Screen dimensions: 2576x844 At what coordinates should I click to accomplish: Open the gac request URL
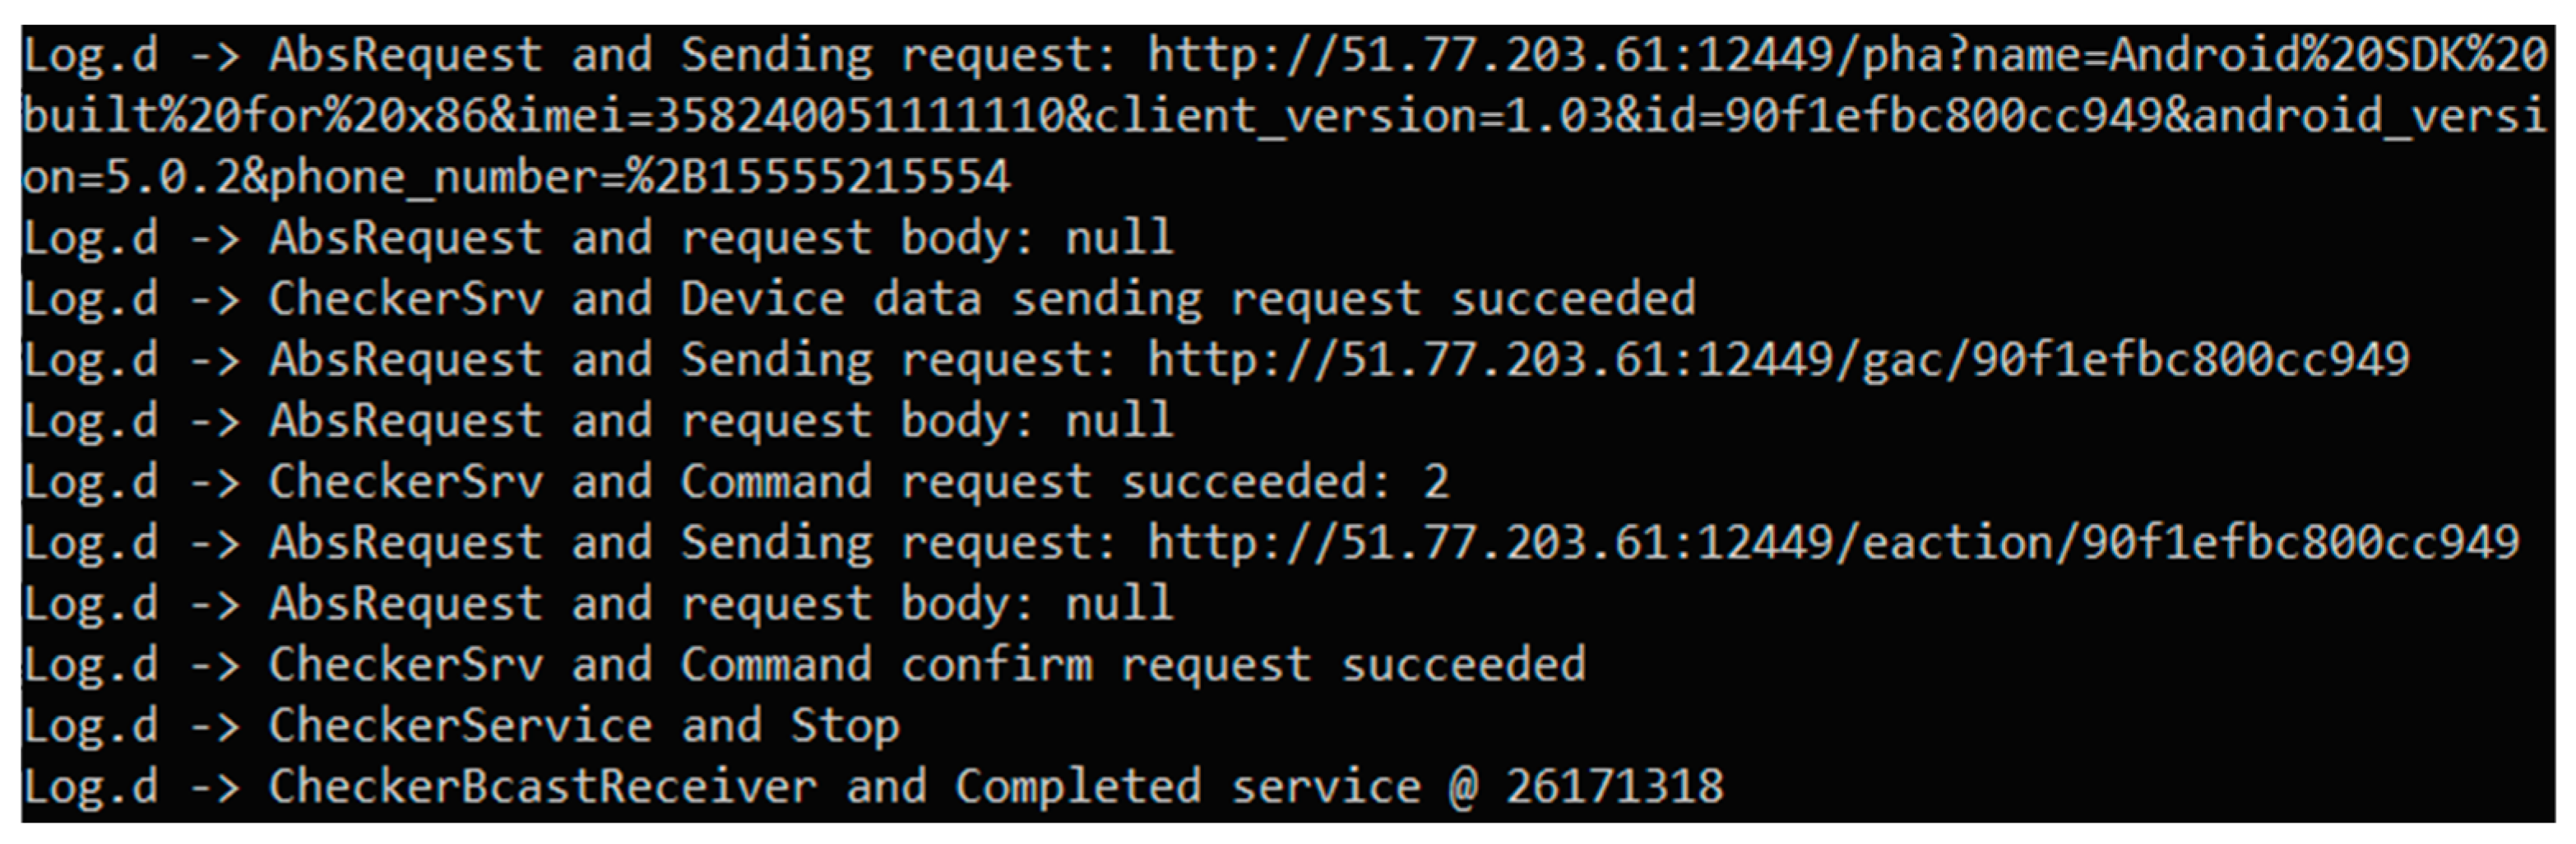tap(1778, 360)
